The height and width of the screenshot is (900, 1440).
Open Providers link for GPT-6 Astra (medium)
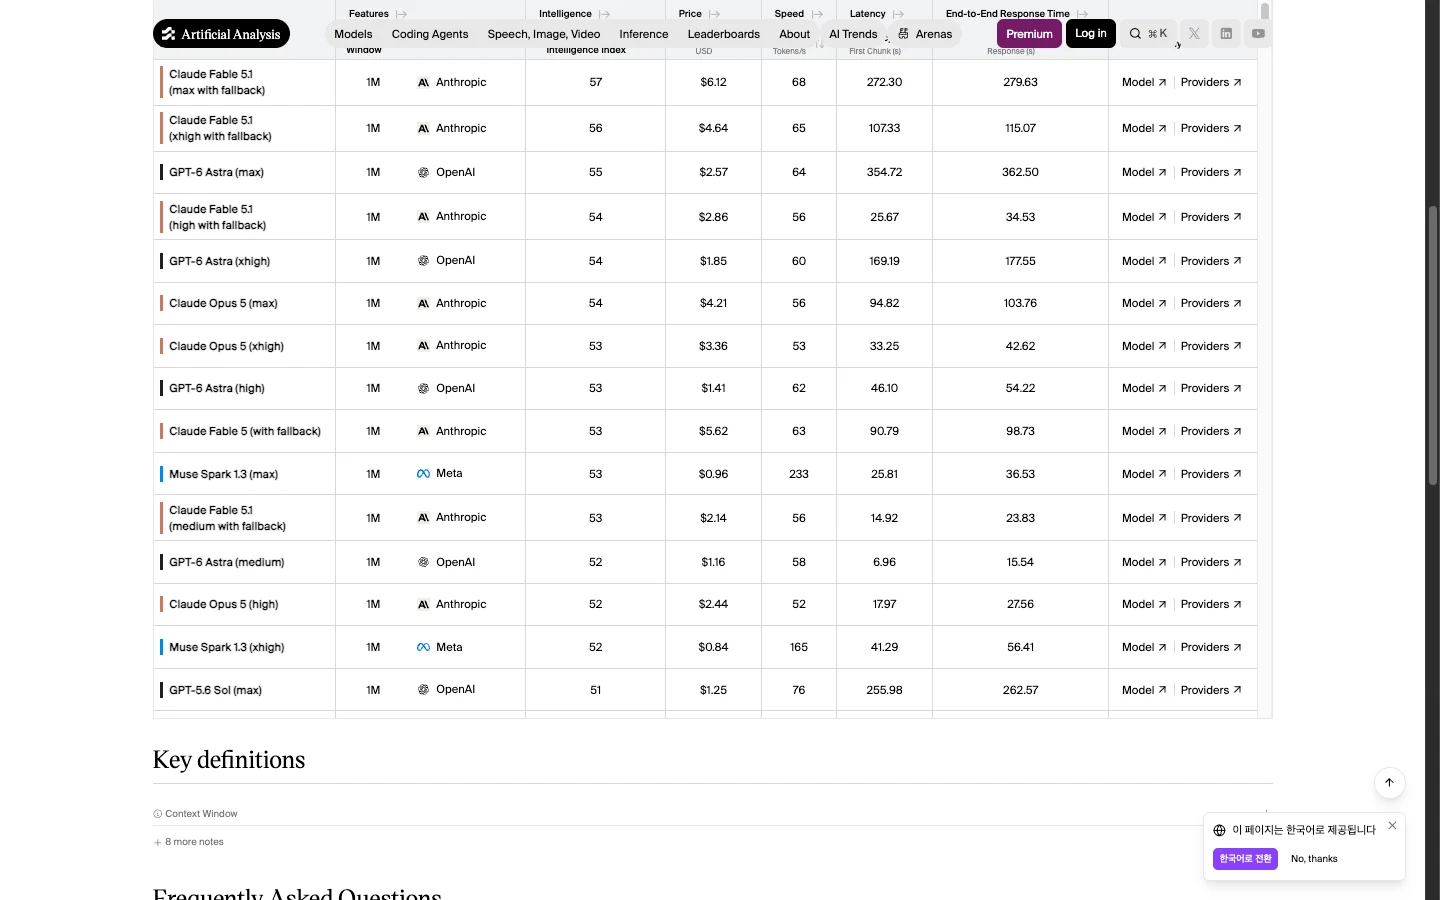point(1211,562)
